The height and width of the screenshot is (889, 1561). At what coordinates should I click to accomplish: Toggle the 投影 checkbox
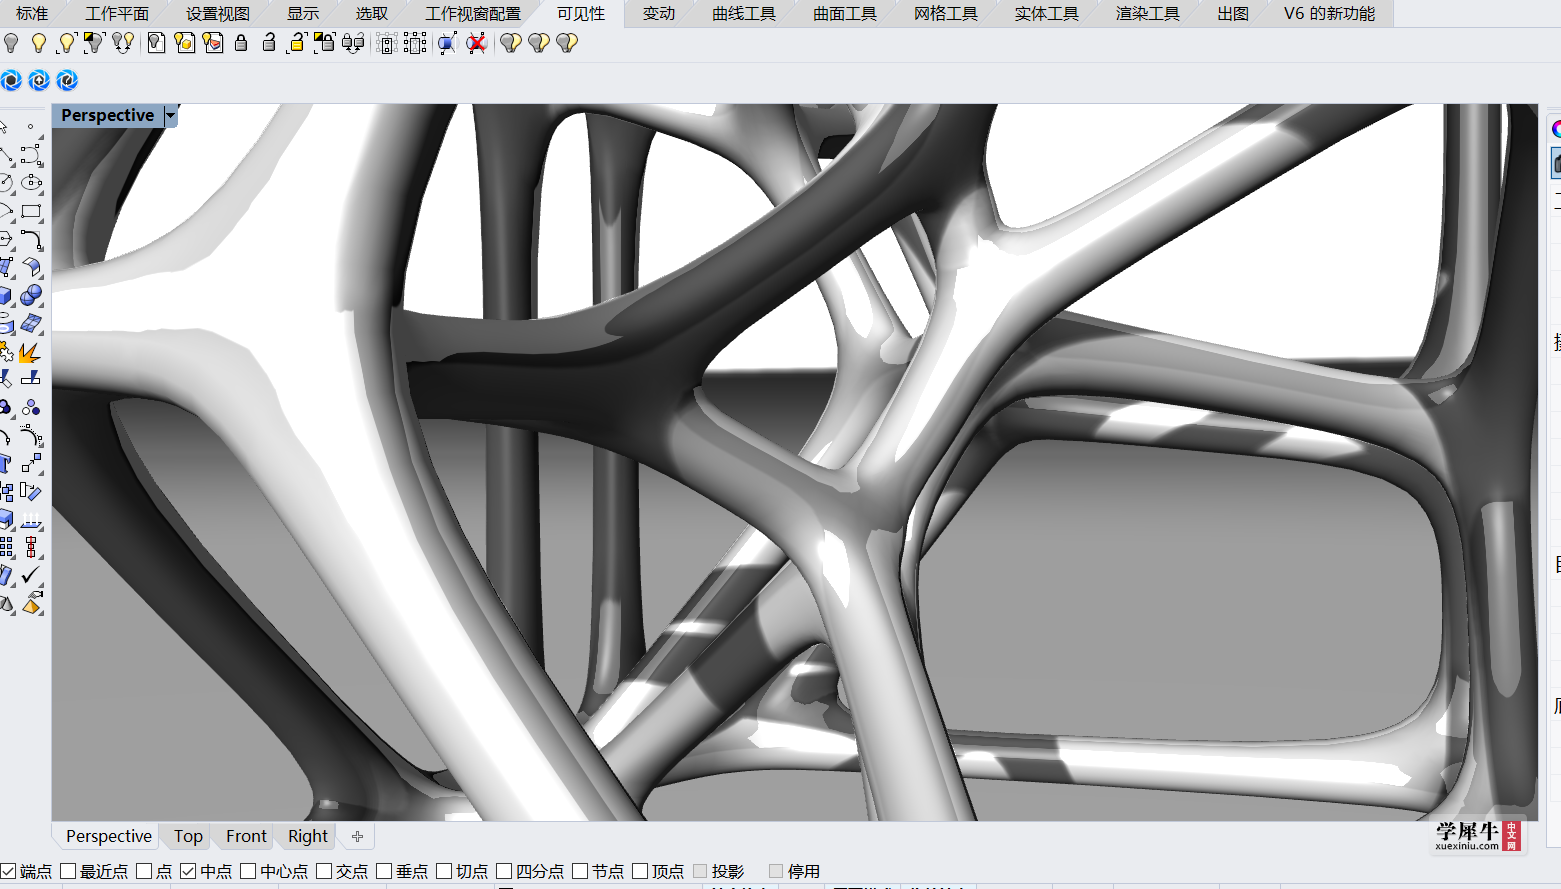(x=700, y=871)
